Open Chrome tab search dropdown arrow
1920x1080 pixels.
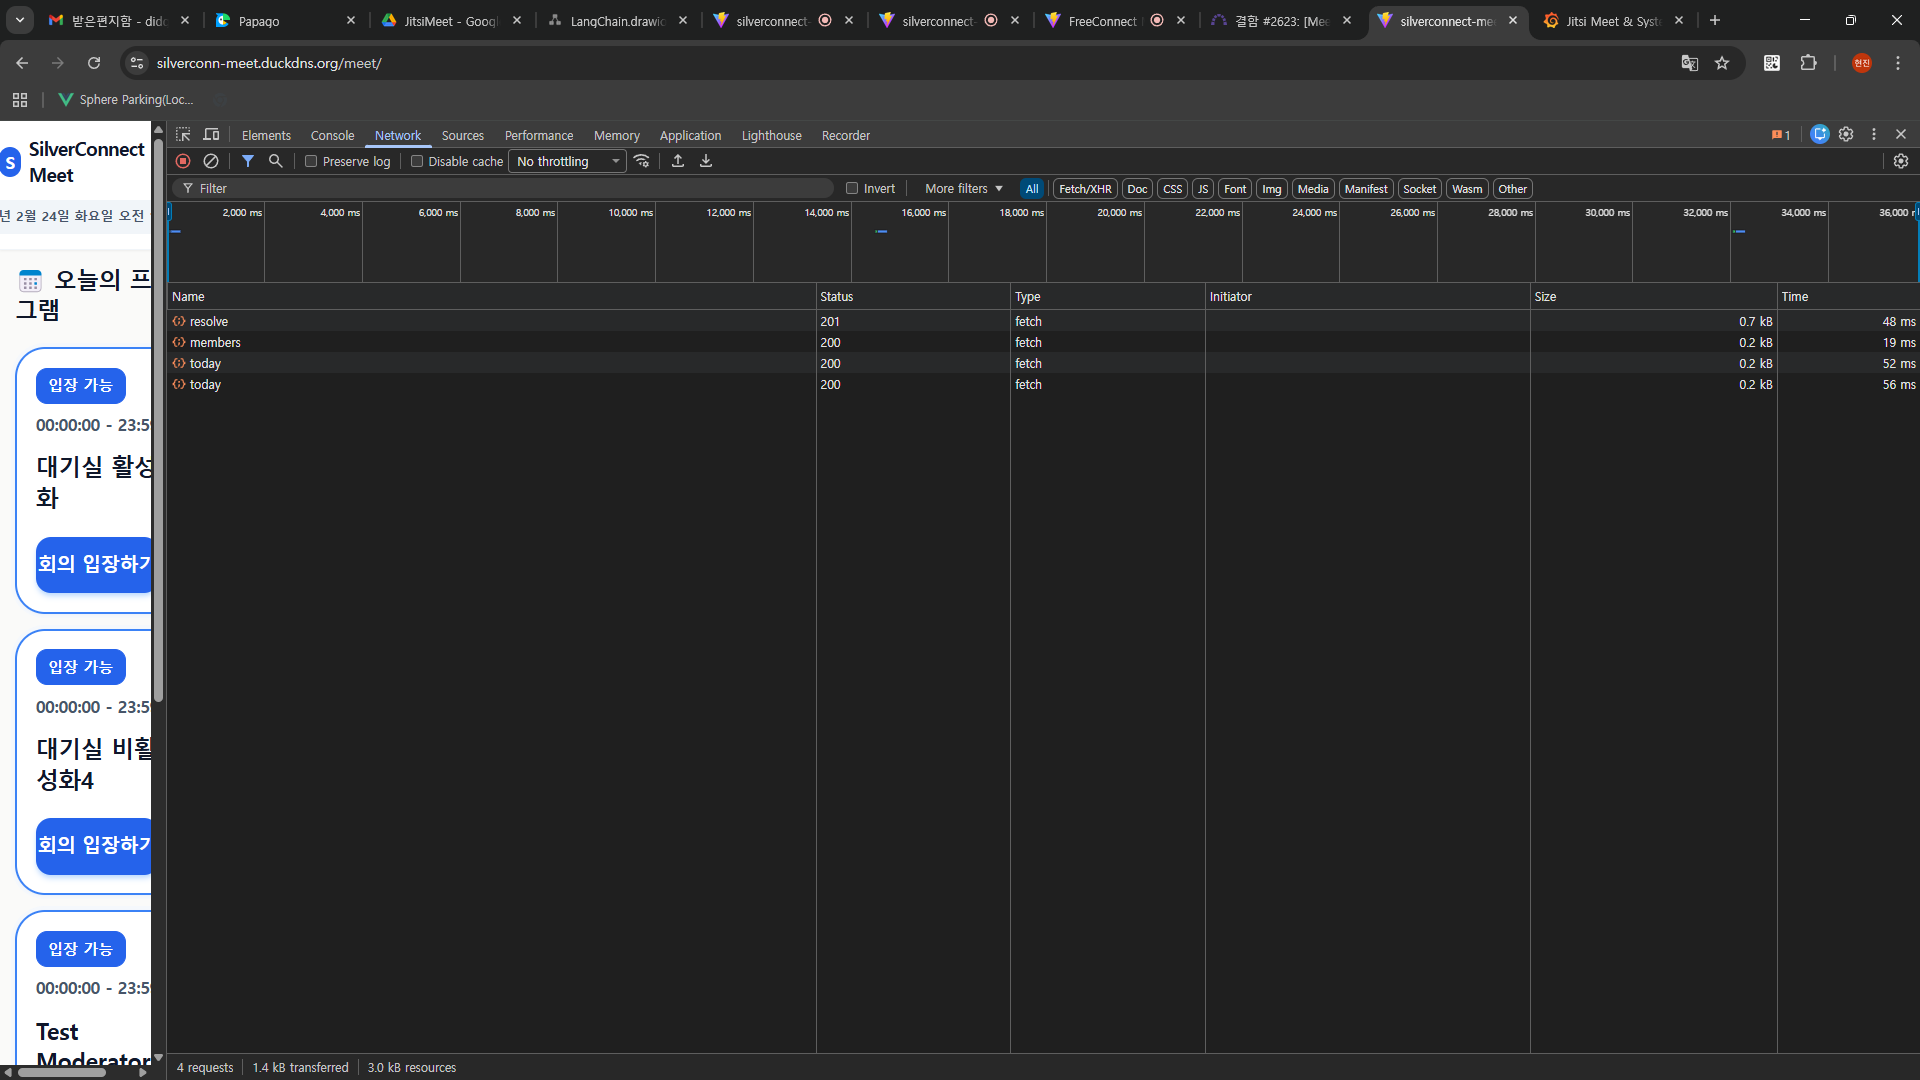(20, 20)
